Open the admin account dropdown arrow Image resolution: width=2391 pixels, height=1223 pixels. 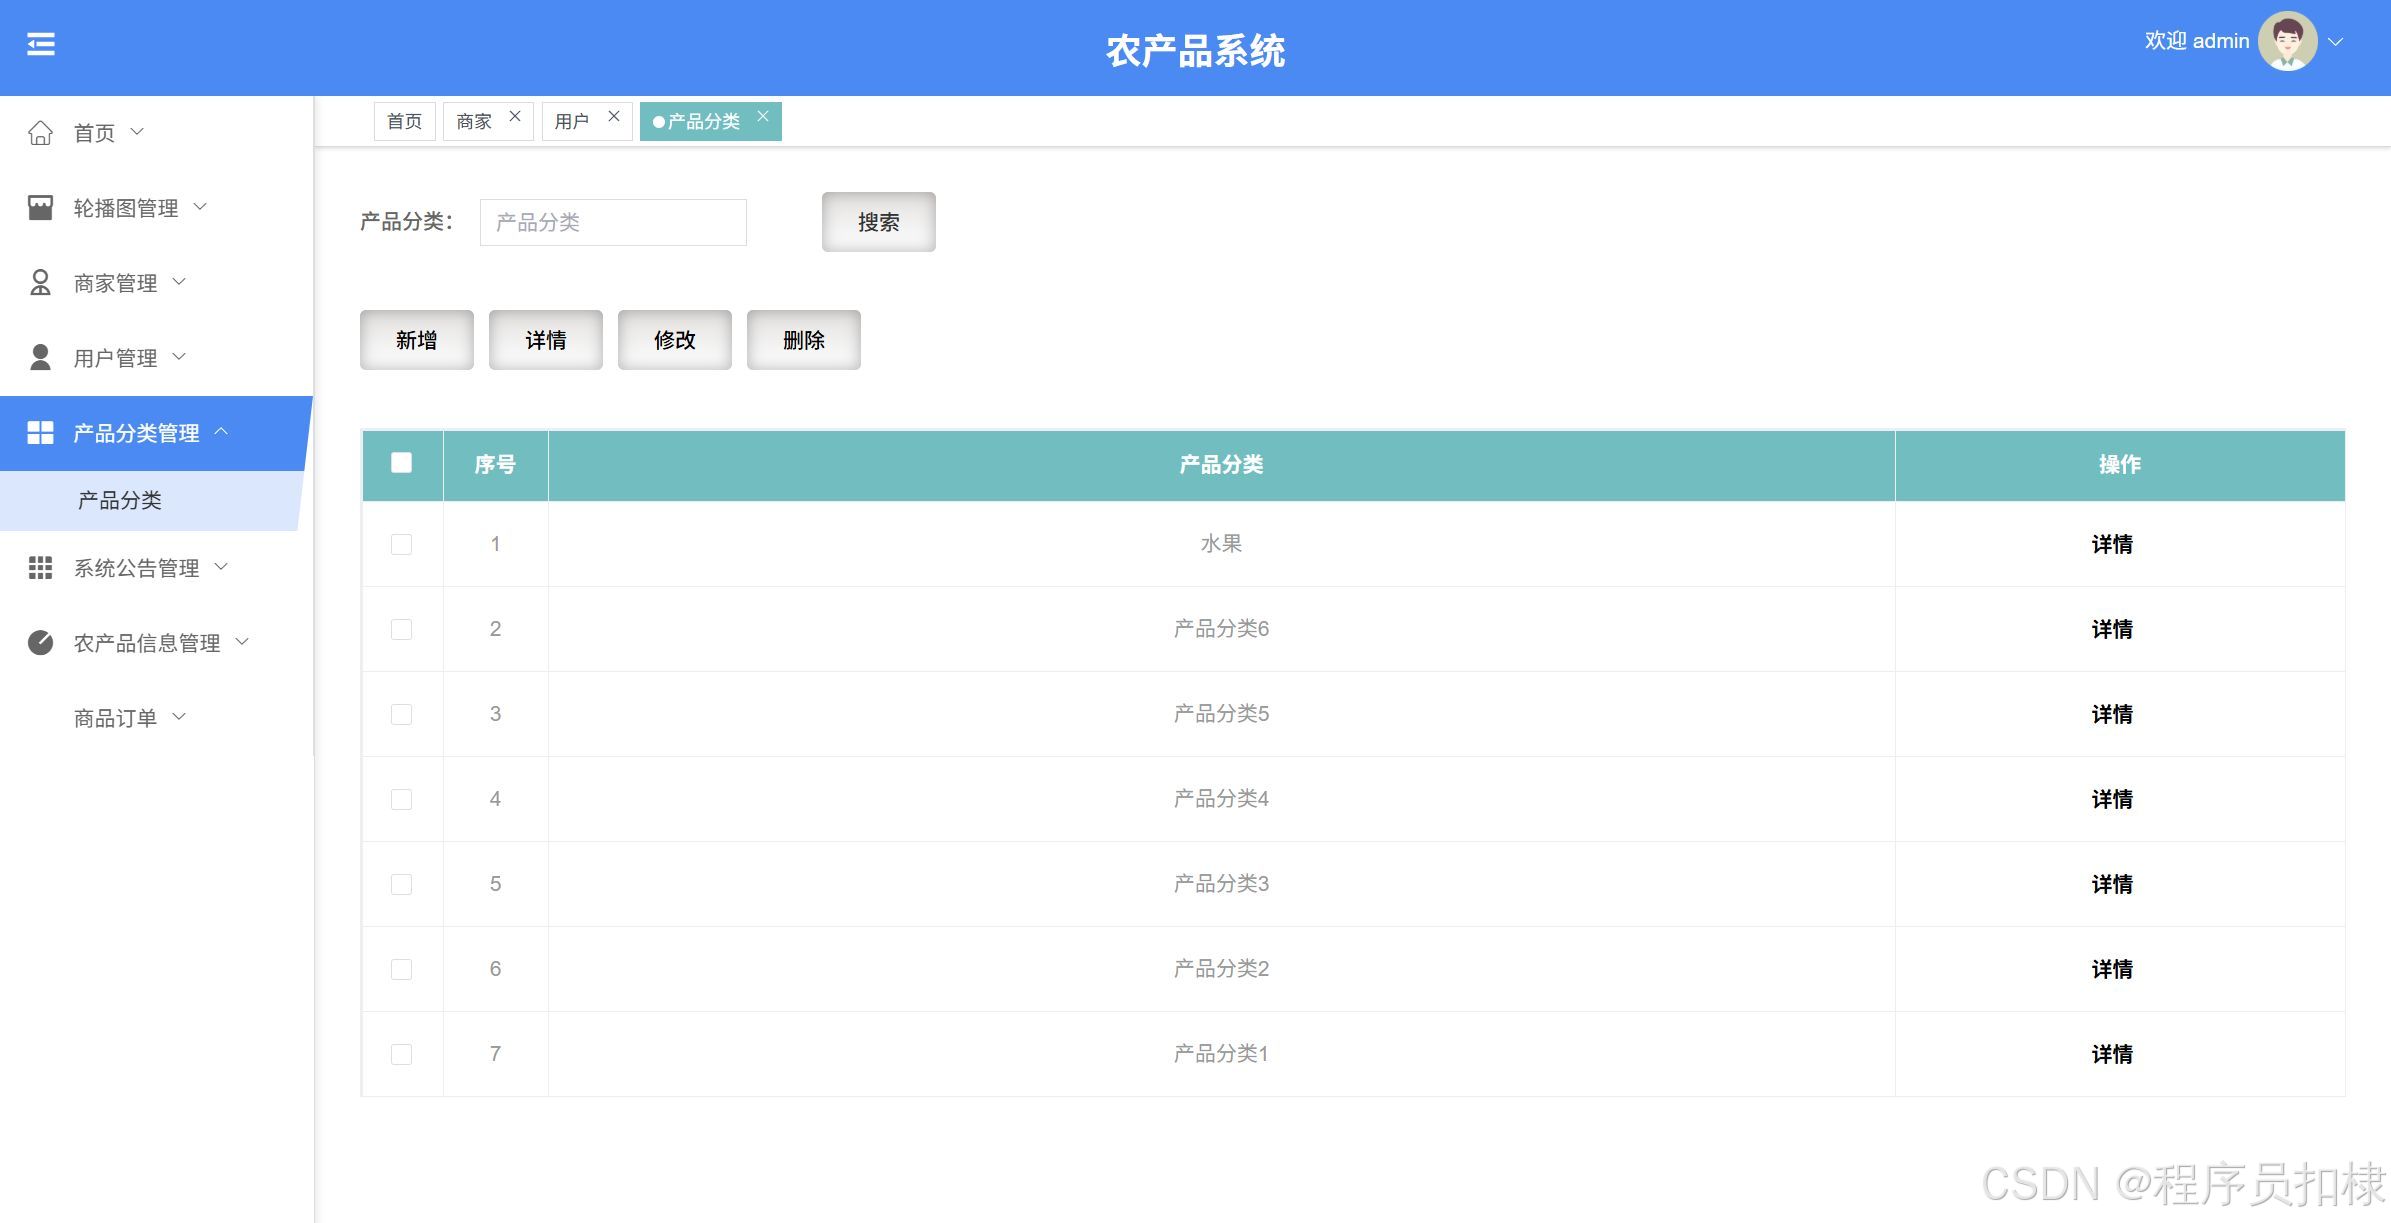coord(2336,42)
